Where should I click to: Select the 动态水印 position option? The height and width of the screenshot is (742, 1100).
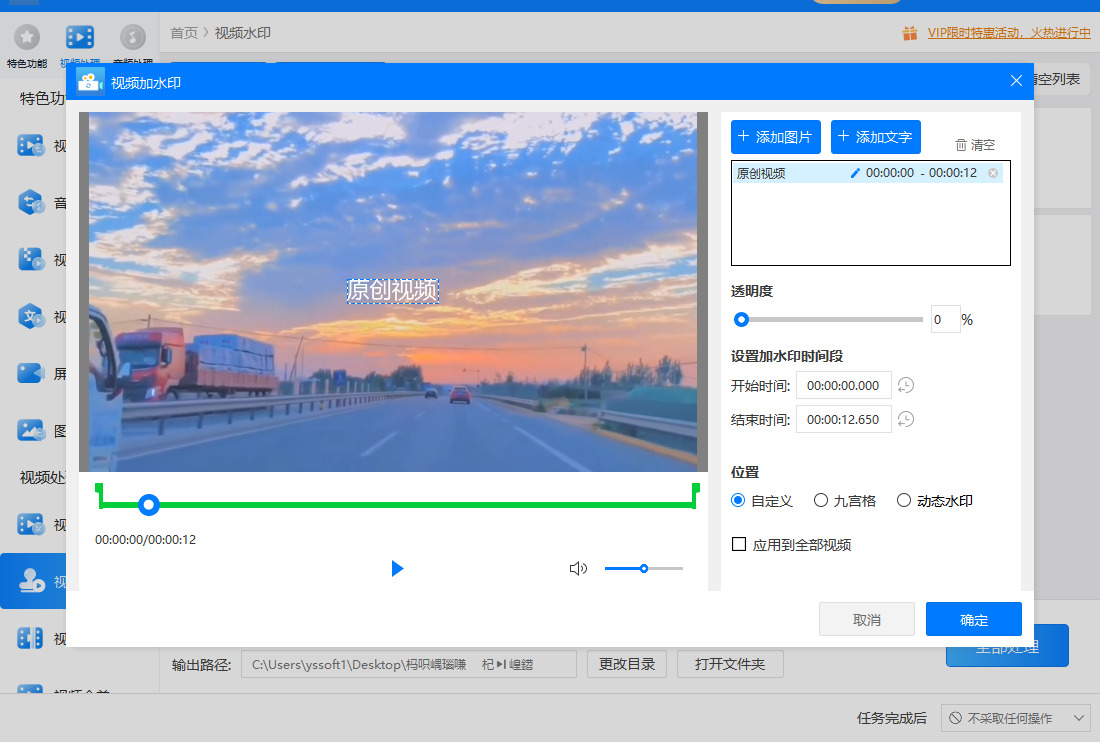pos(934,501)
